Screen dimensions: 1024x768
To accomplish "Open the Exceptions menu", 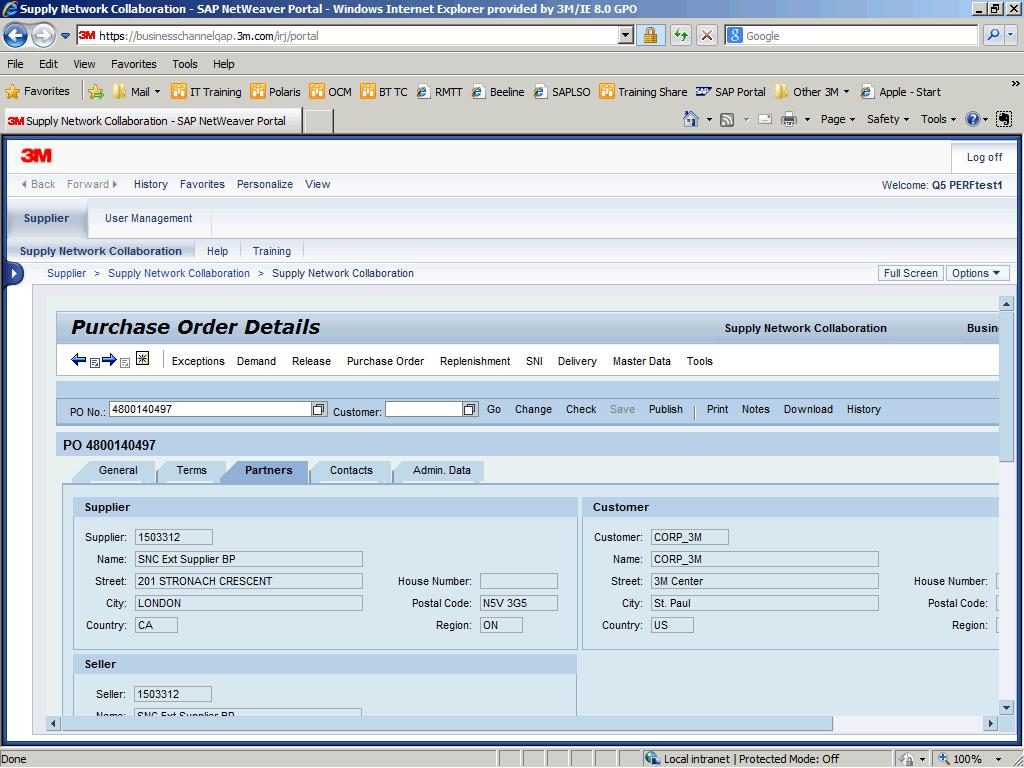I will pyautogui.click(x=198, y=361).
